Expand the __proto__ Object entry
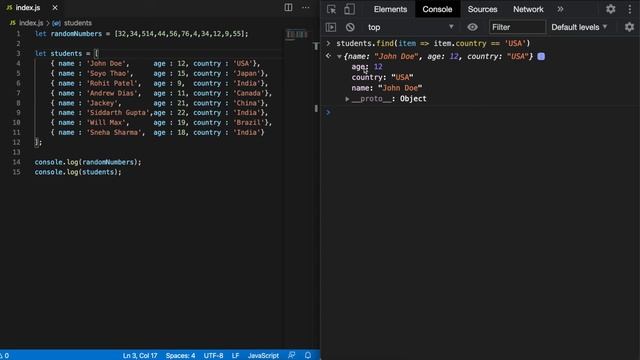This screenshot has height=360, width=640. 347,99
